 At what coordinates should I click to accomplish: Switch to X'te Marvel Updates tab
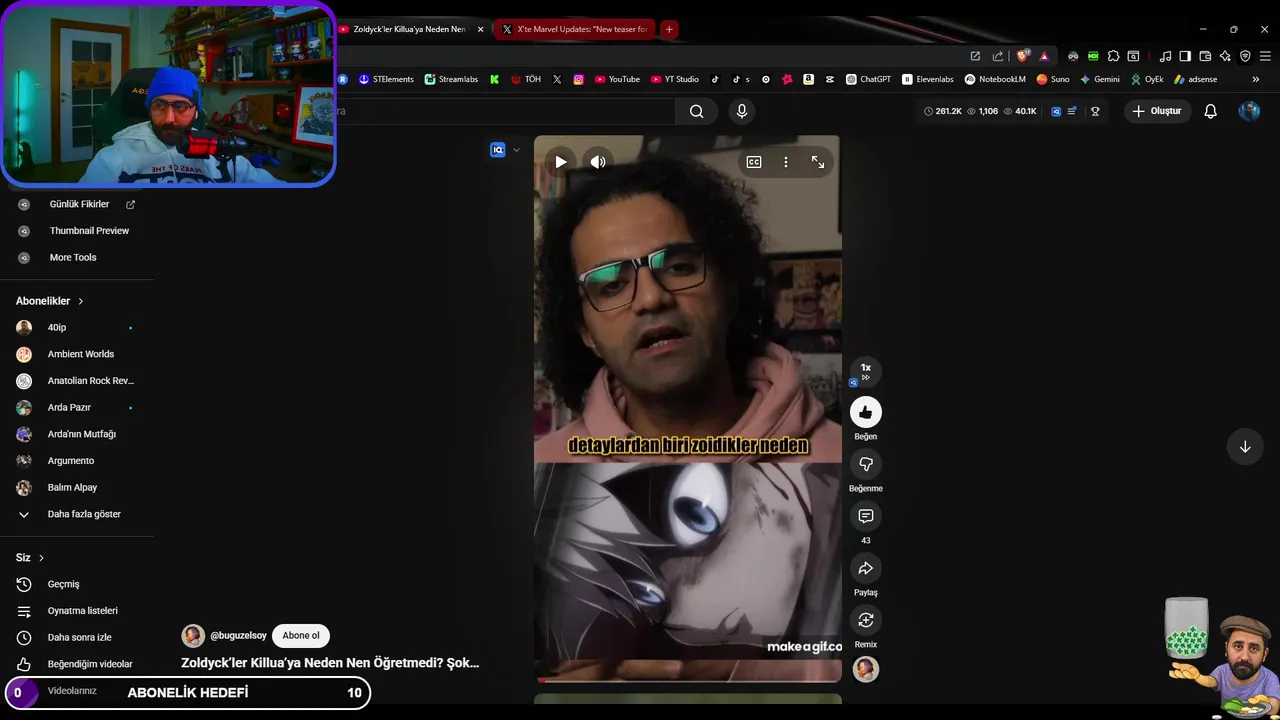[x=575, y=29]
